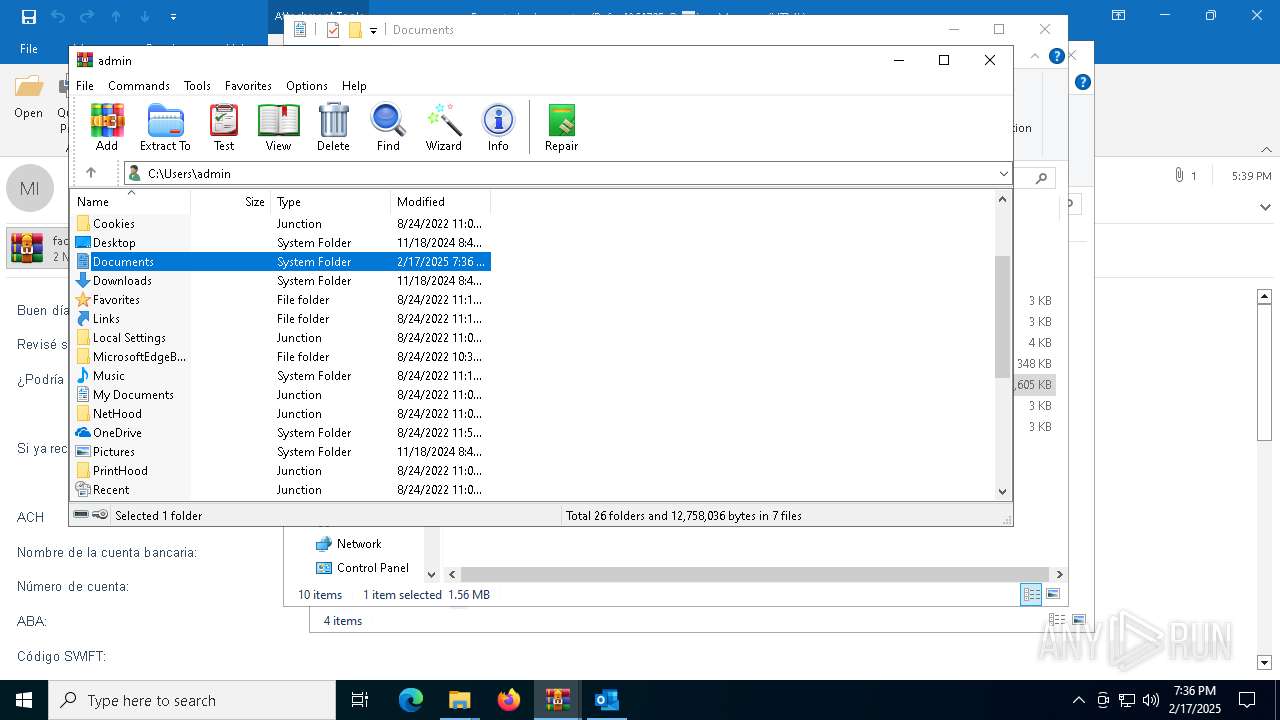
Task: Sort by the Modified column header
Action: point(441,202)
